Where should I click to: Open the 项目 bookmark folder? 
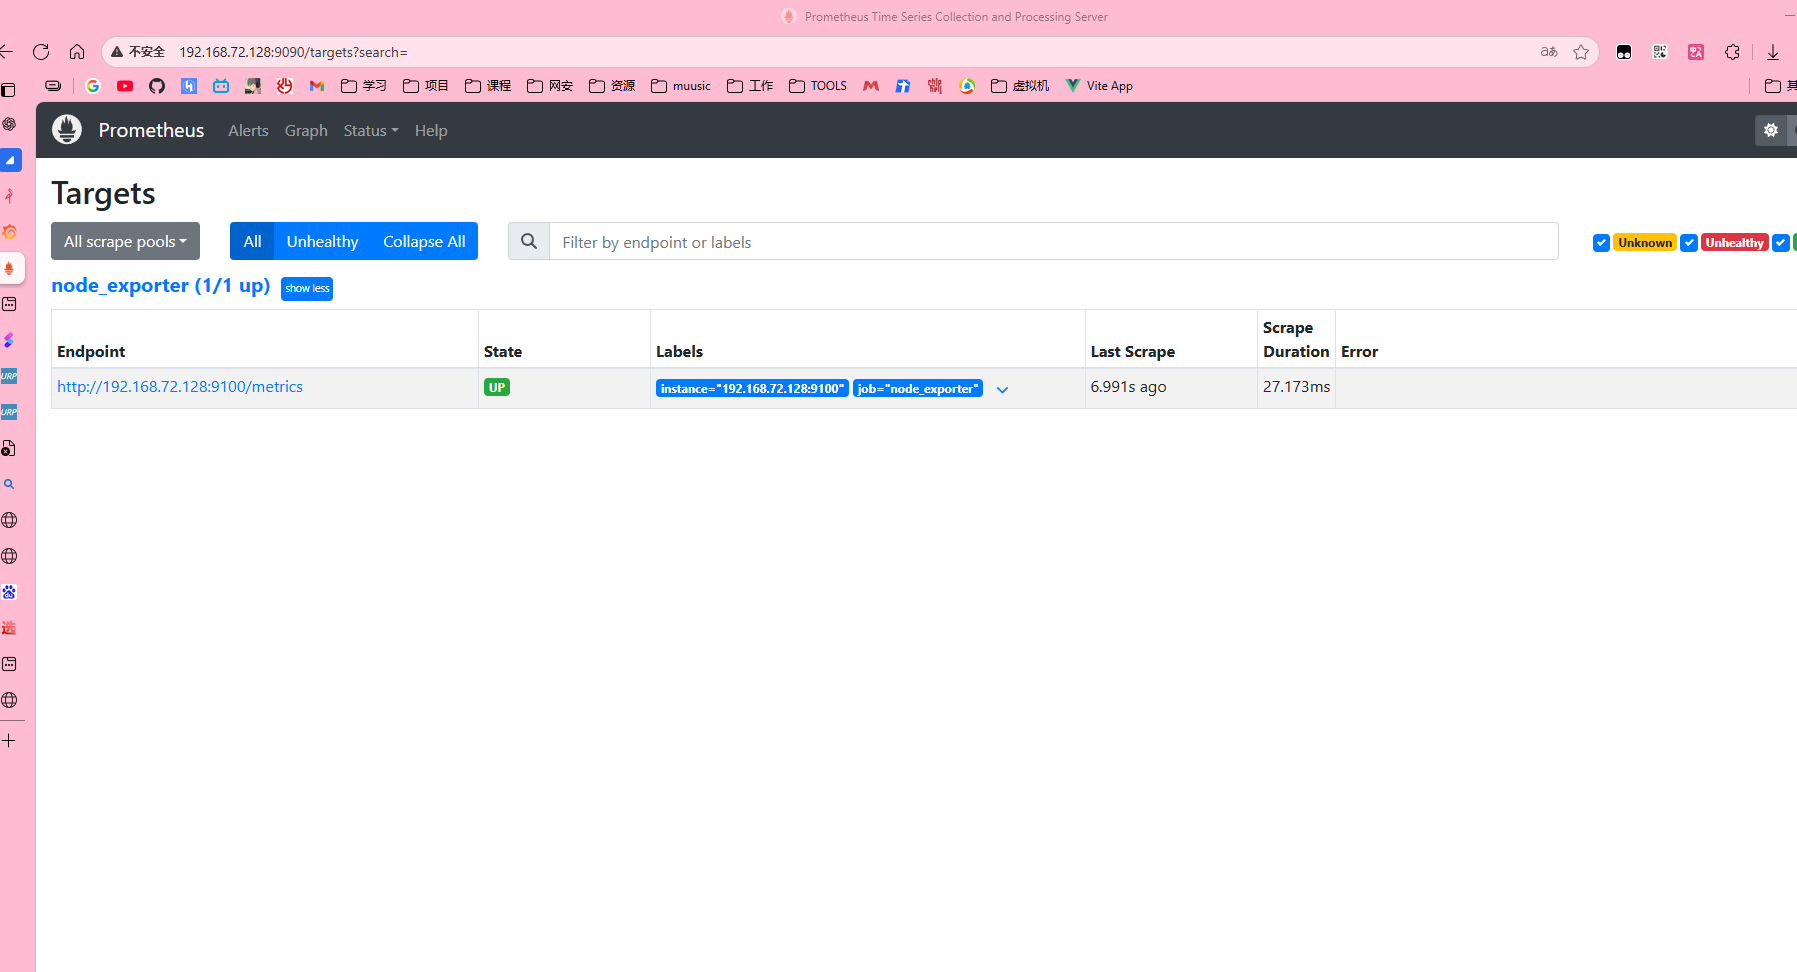pyautogui.click(x=426, y=86)
